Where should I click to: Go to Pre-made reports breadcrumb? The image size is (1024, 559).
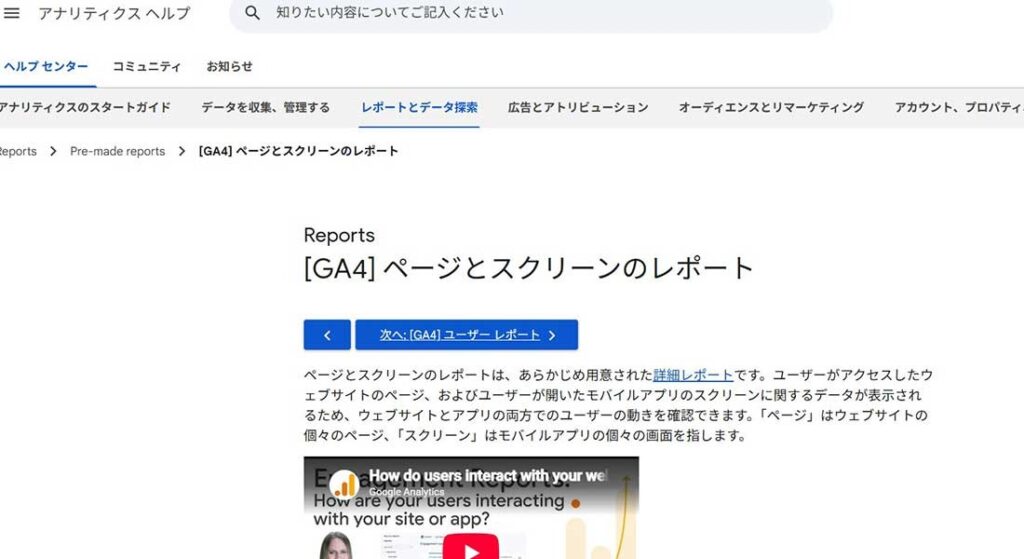pyautogui.click(x=118, y=152)
